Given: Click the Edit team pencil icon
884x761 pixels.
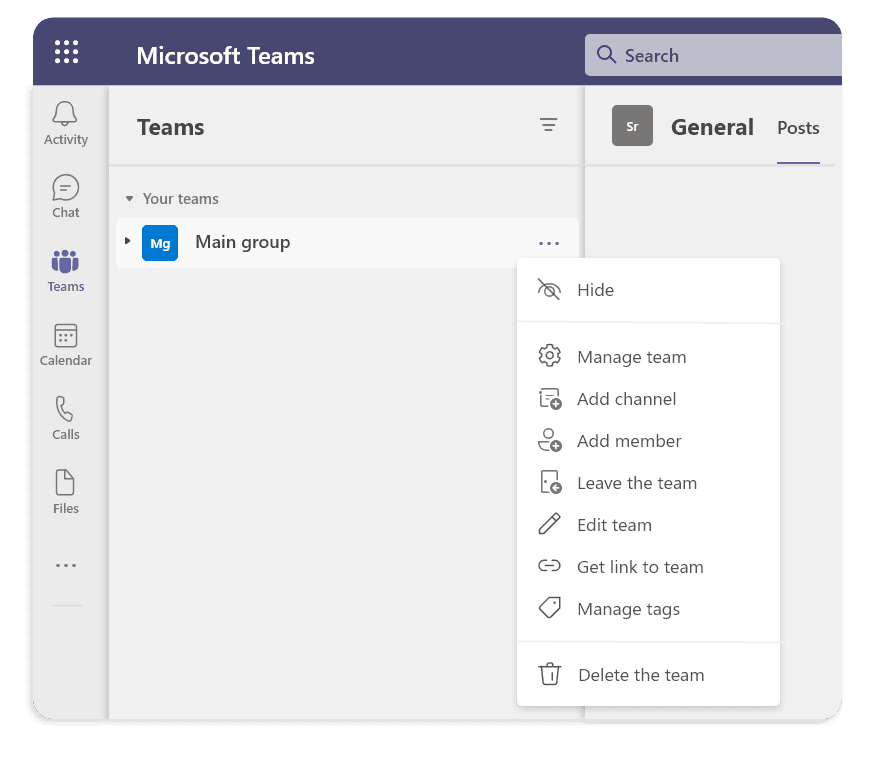Looking at the screenshot, I should pyautogui.click(x=549, y=524).
